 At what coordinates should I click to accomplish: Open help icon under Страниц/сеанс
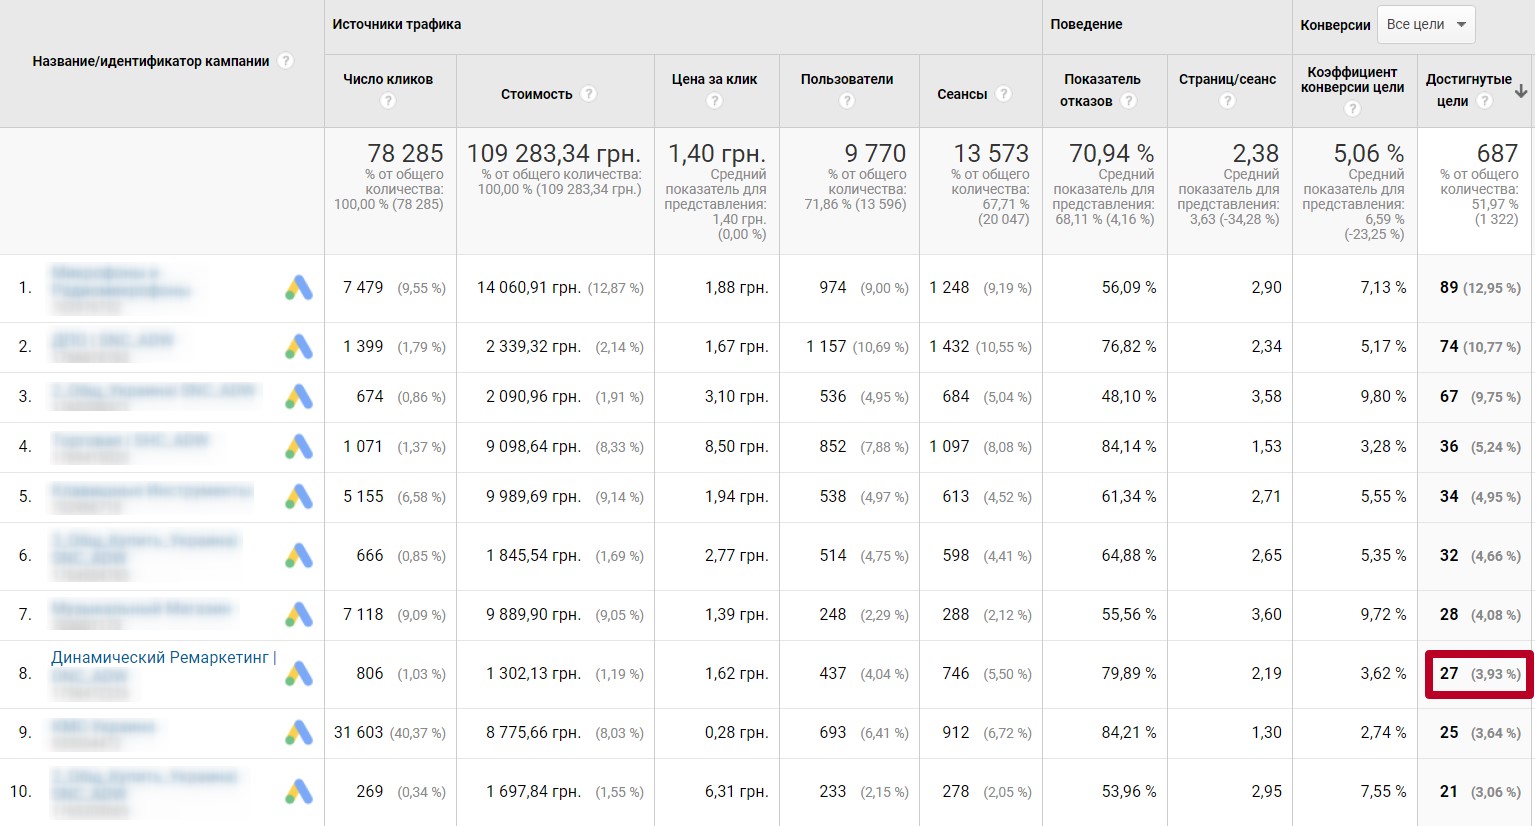[x=1227, y=101]
